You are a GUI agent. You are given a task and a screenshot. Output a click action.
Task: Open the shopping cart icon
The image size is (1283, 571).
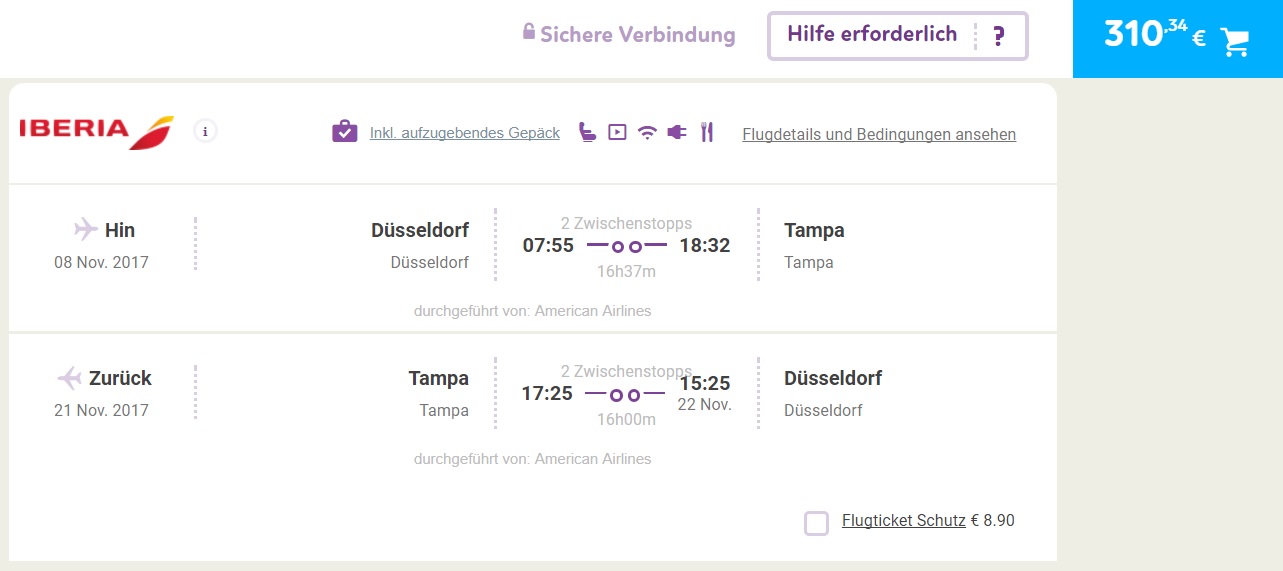[x=1236, y=41]
